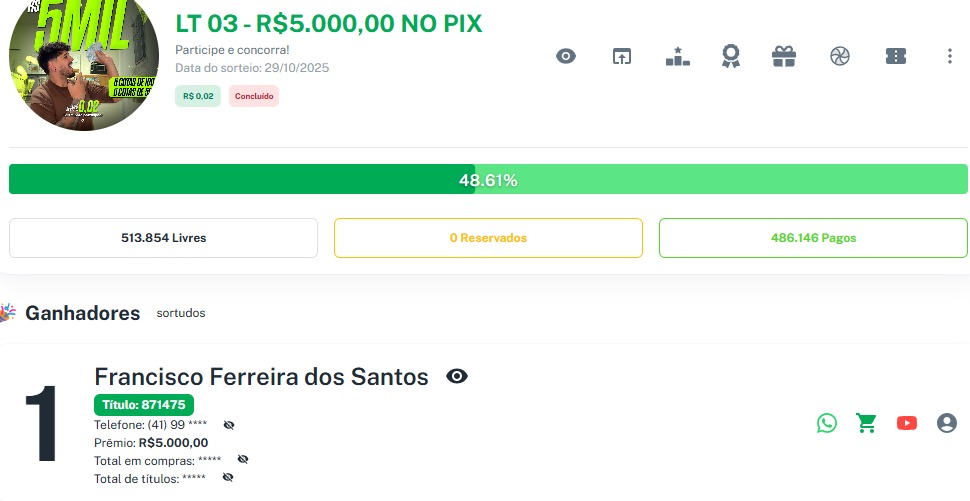Click the red YouTube video icon

tap(907, 423)
